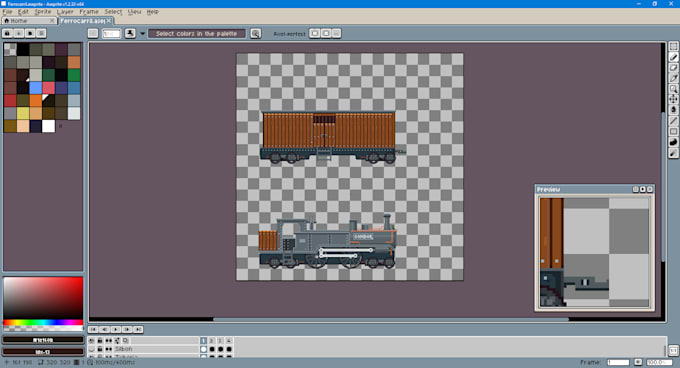680x368 pixels.
Task: Toggle all layers lock in timeline header
Action: [100, 341]
